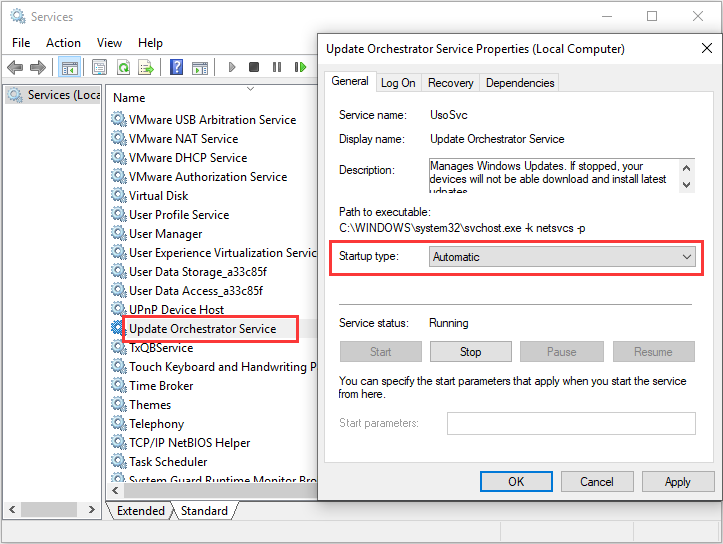Click the Start Service play icon

tap(232, 67)
